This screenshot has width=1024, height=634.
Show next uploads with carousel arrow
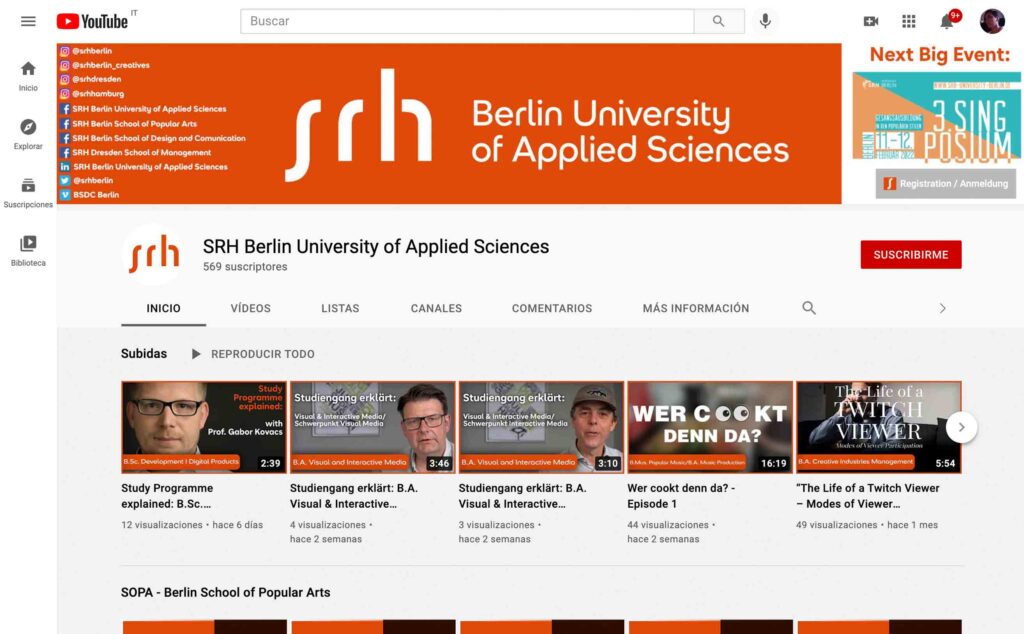pos(961,427)
